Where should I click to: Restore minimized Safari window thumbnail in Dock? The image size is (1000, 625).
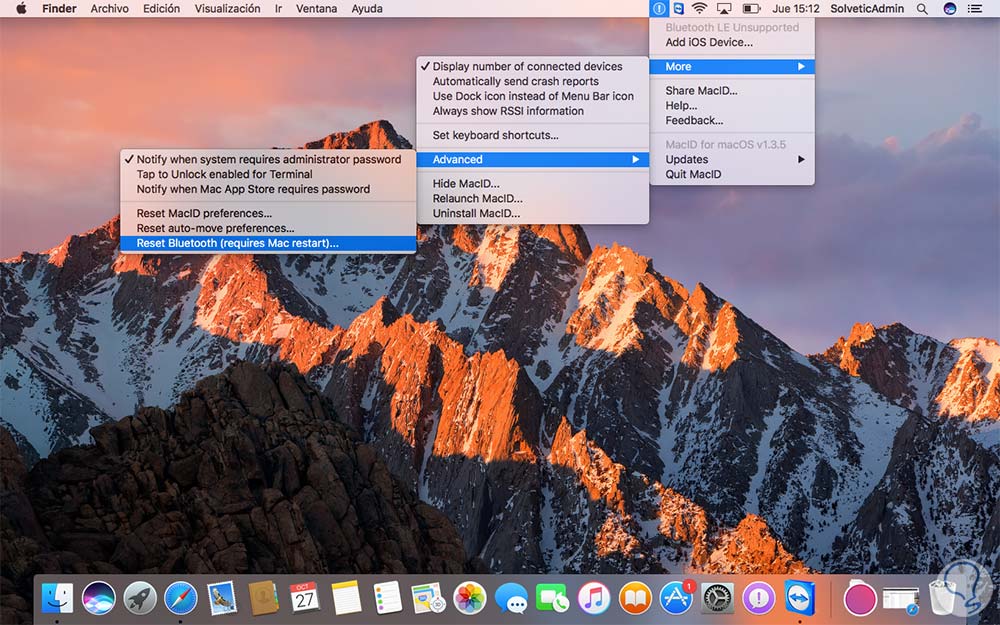[901, 599]
